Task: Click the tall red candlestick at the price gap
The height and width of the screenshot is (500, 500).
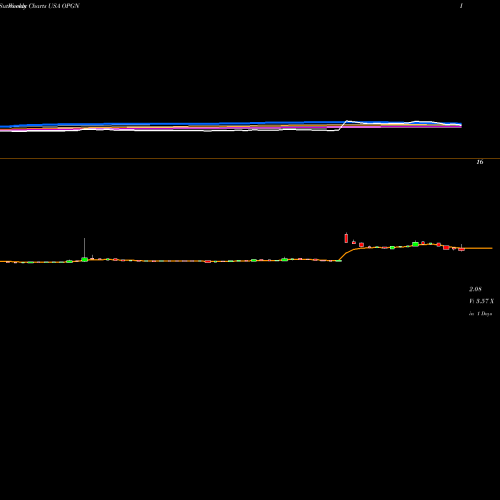Action: pos(346,238)
